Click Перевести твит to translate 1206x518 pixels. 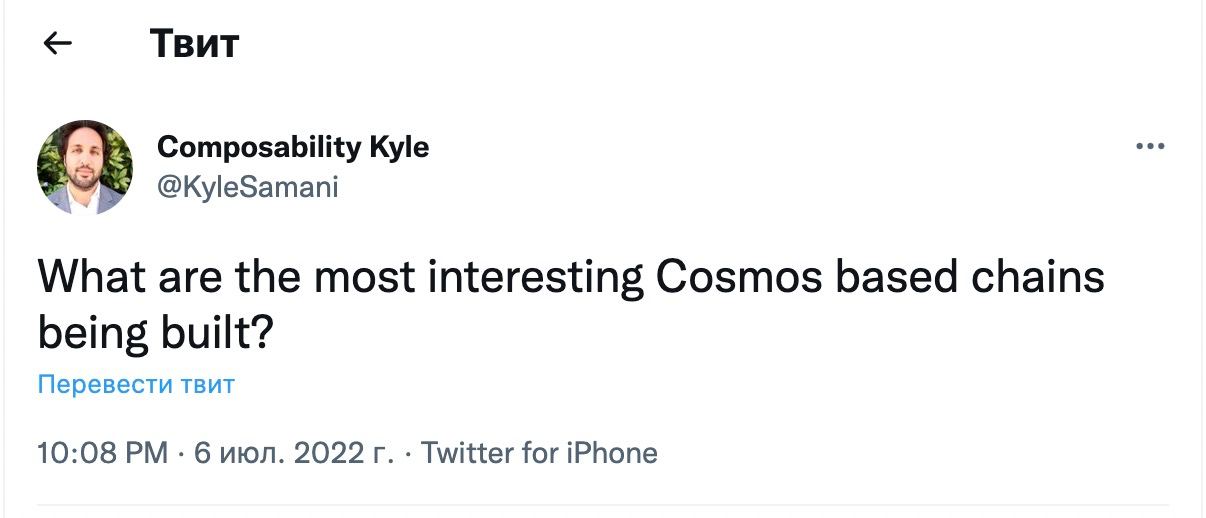(136, 384)
